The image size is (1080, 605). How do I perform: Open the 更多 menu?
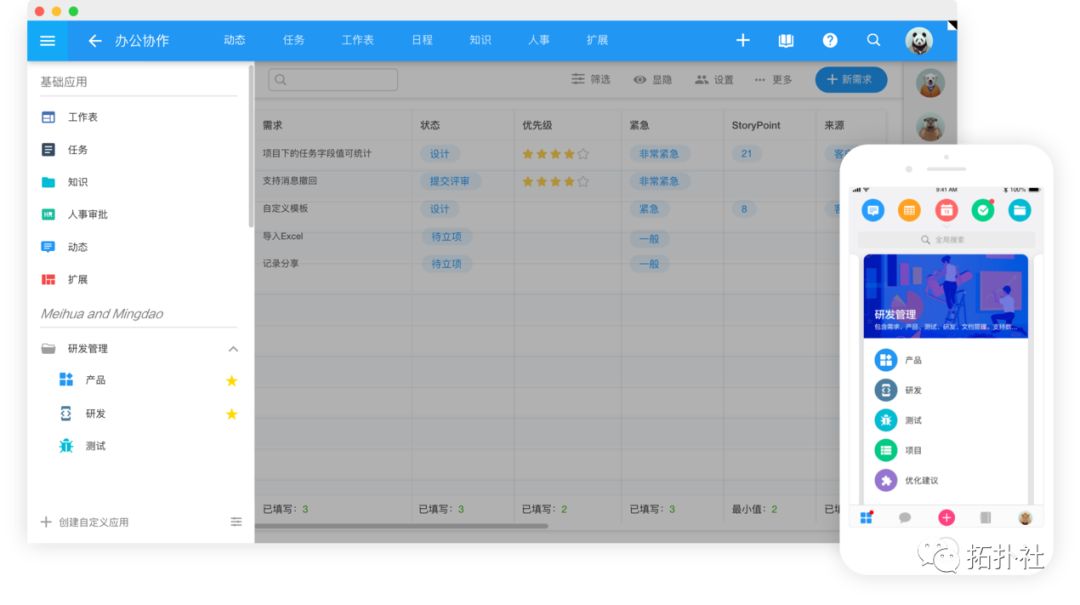coord(773,80)
